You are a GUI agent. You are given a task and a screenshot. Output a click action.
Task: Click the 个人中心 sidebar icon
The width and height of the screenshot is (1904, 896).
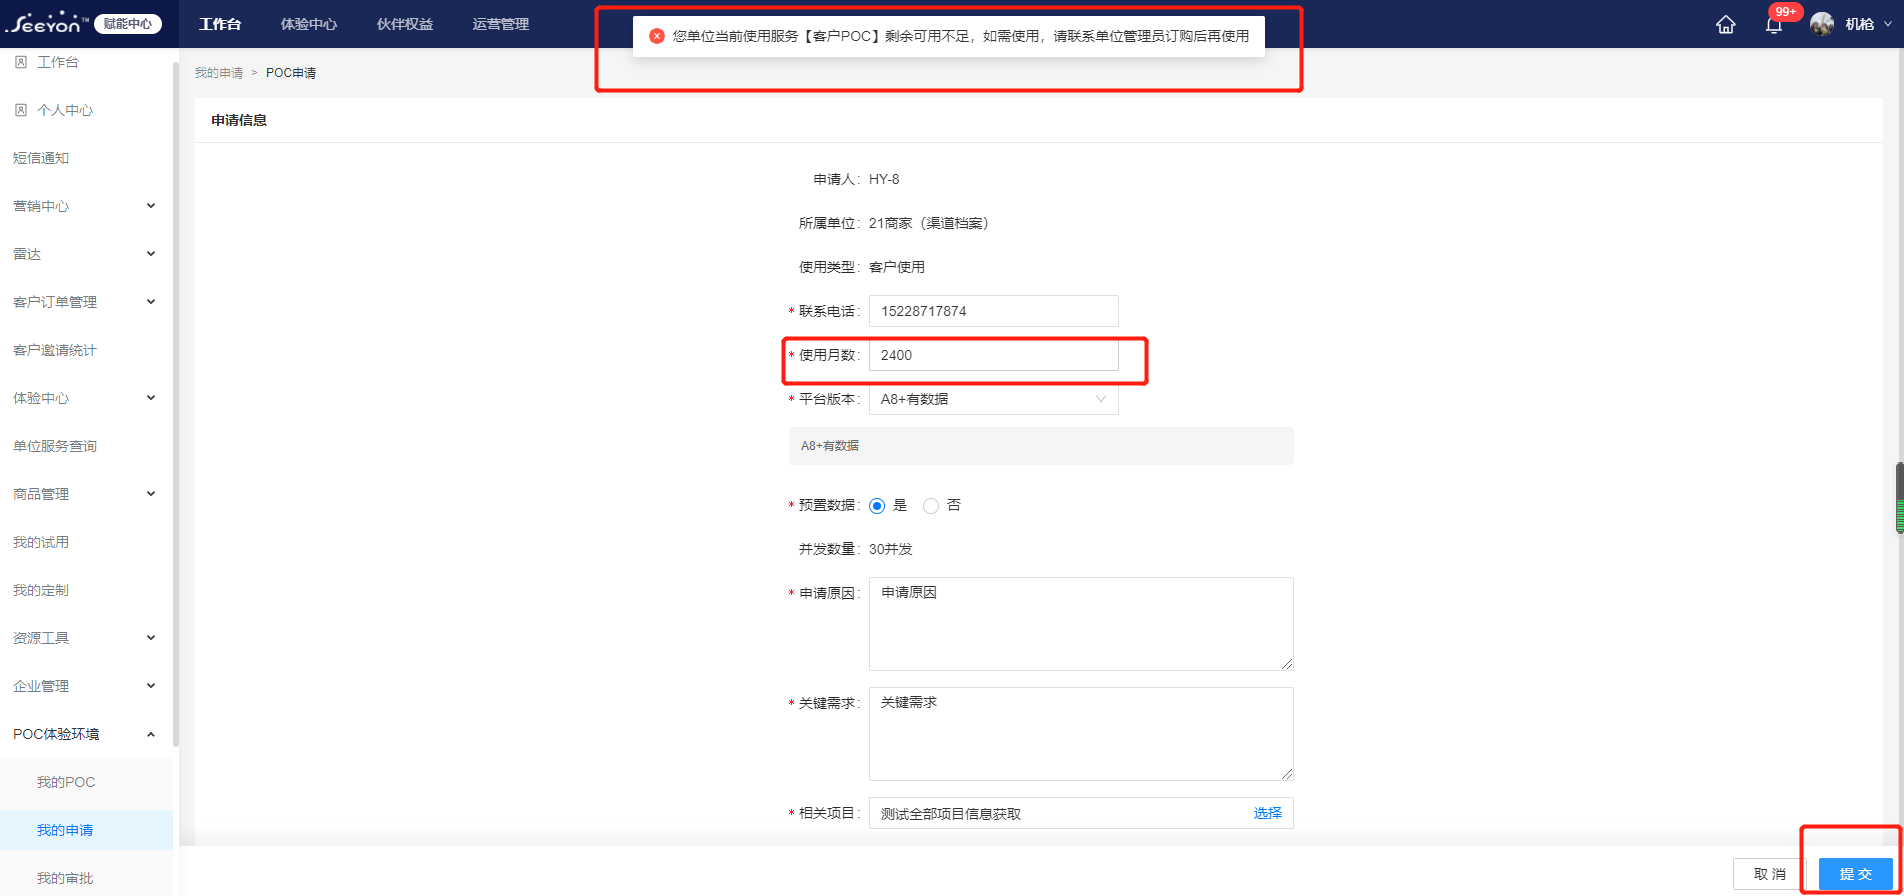tap(21, 110)
